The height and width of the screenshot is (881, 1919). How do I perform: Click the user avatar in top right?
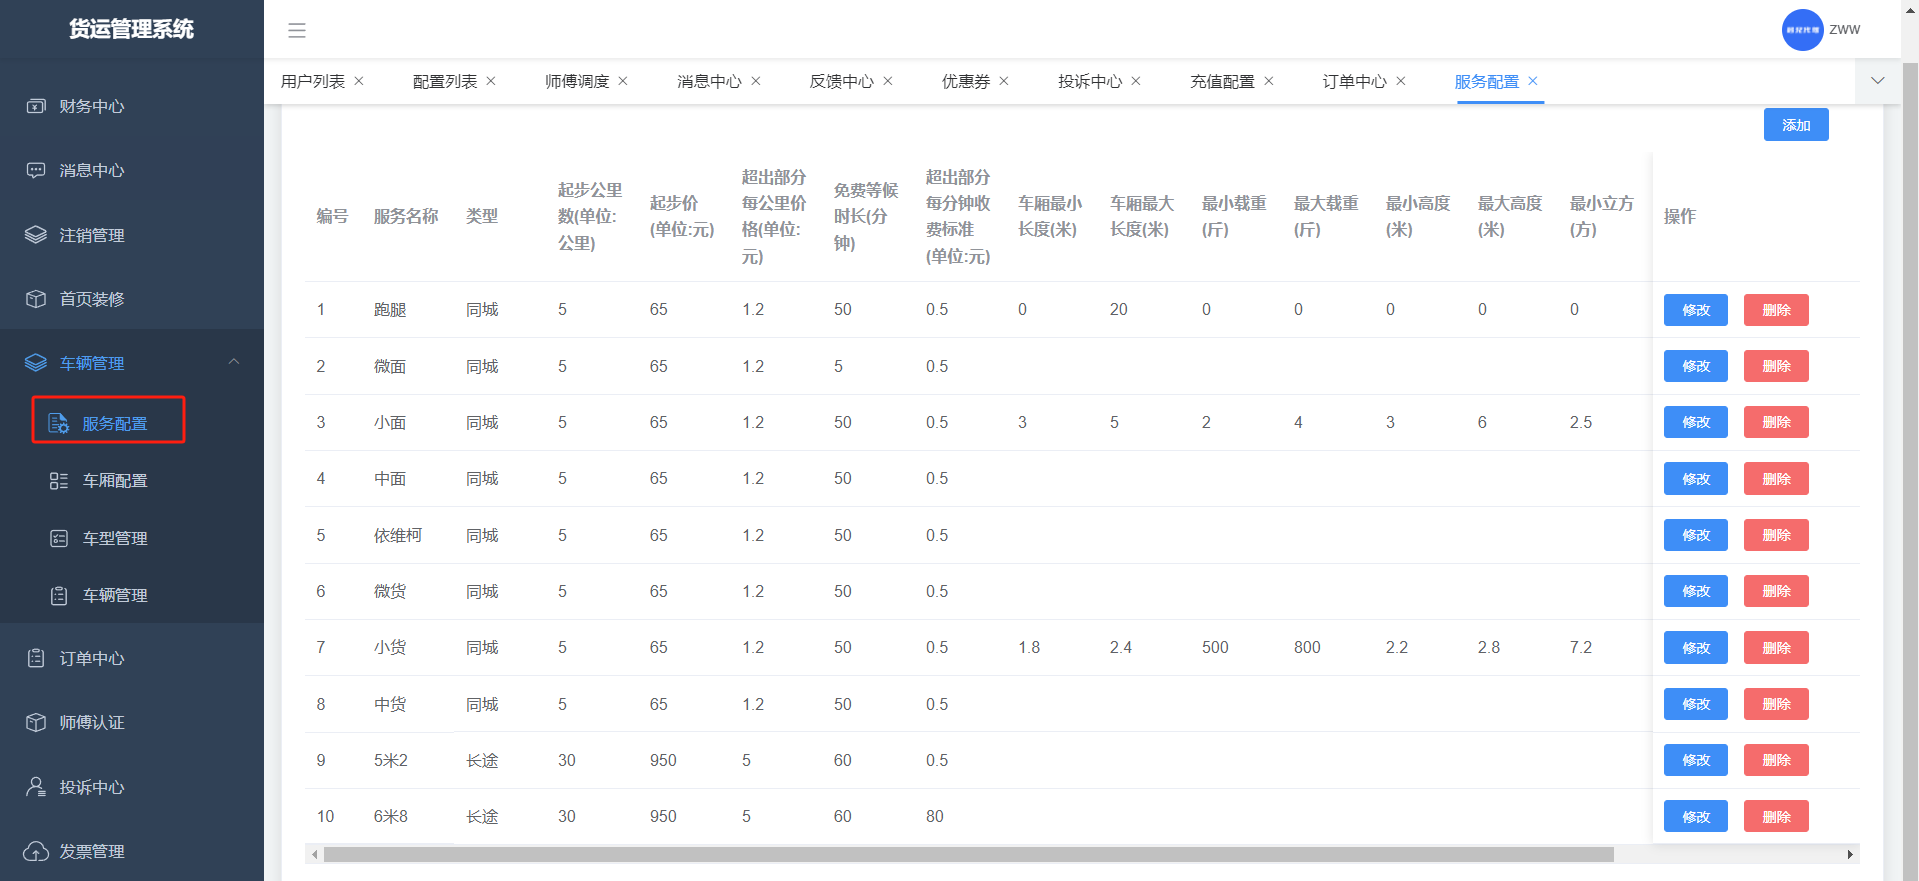1802,30
